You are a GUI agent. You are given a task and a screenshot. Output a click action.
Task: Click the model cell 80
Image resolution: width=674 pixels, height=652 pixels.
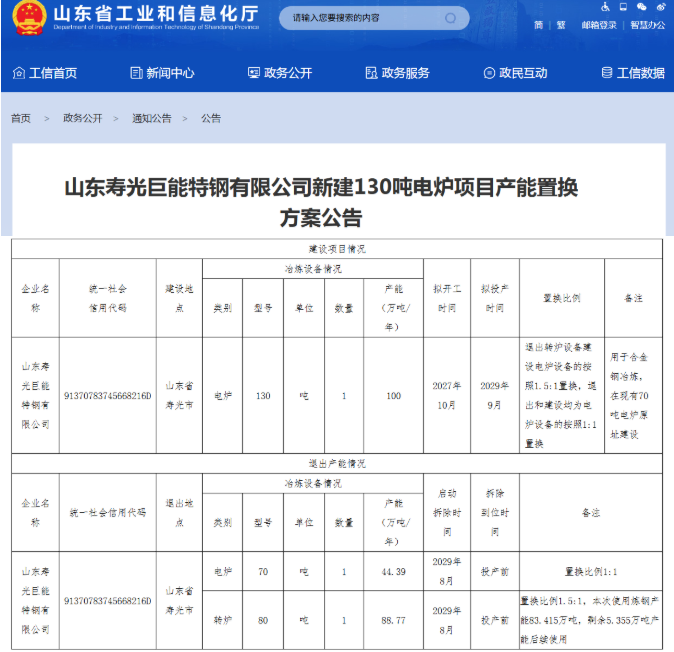(x=263, y=620)
